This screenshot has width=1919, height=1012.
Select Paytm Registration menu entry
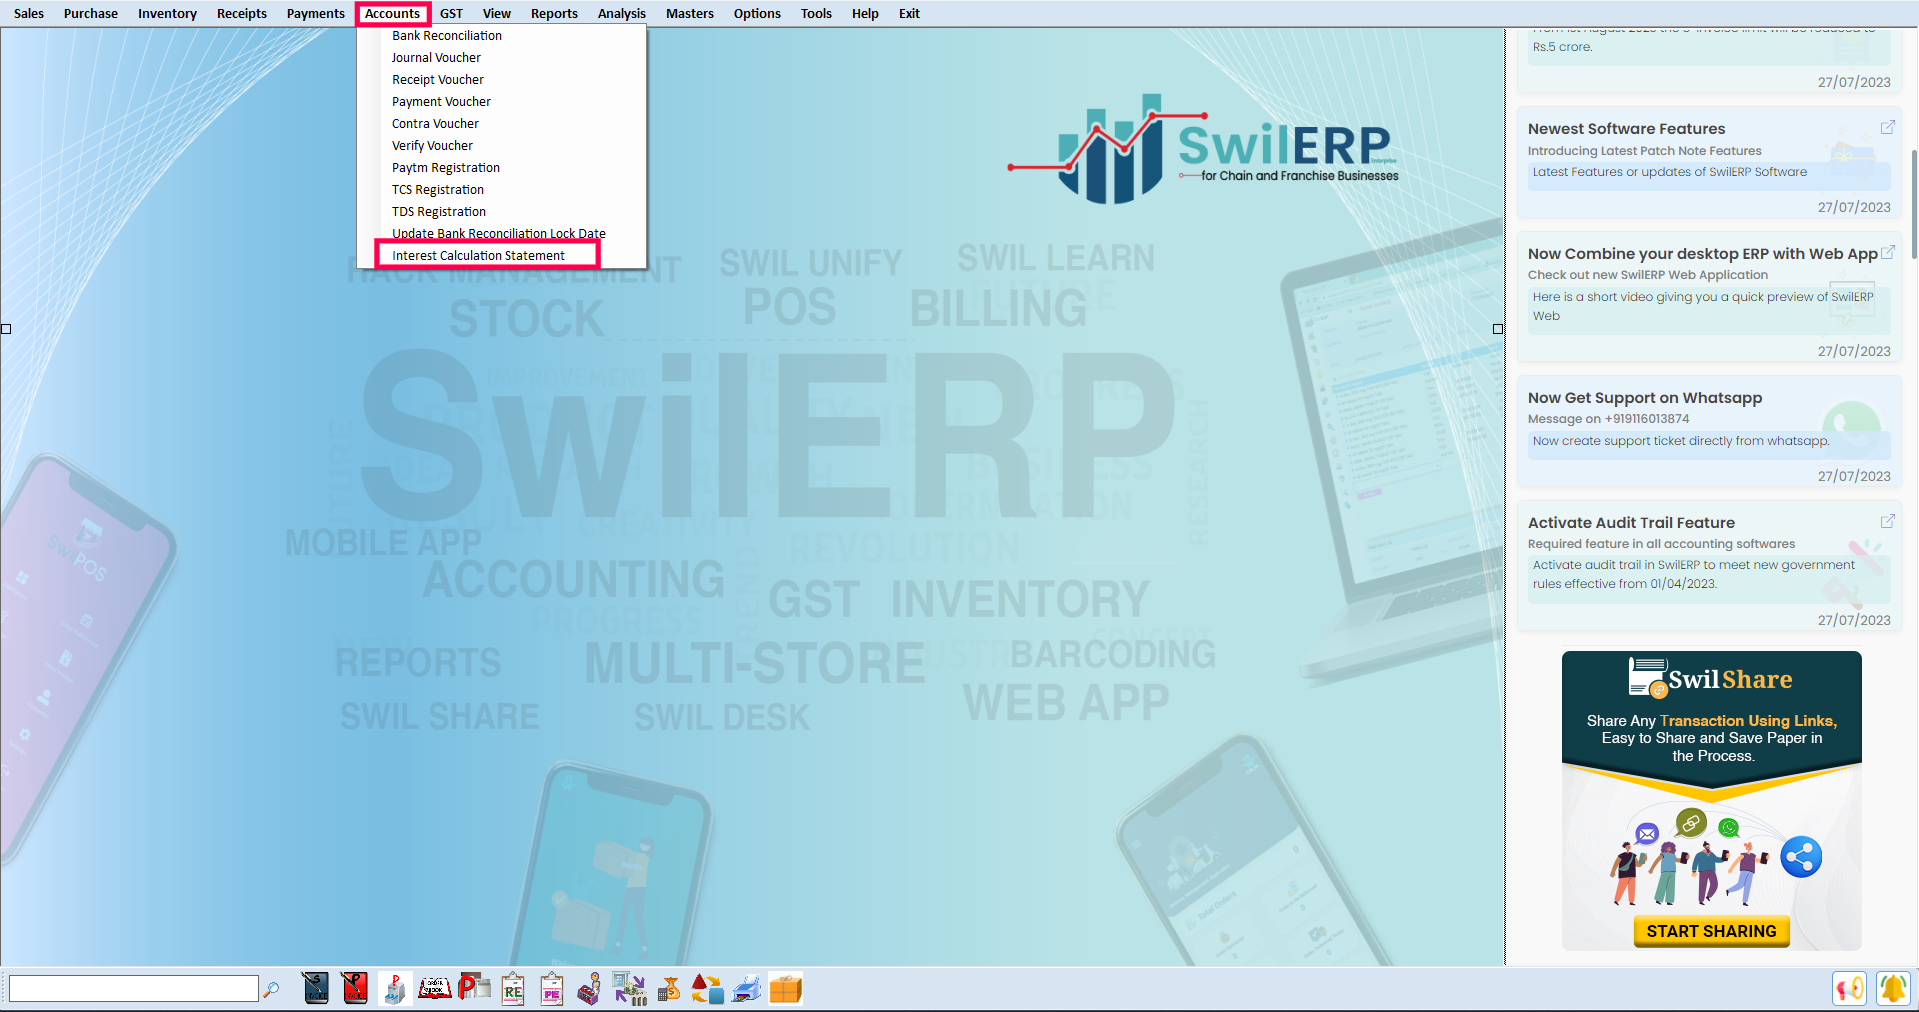[x=502, y=167]
